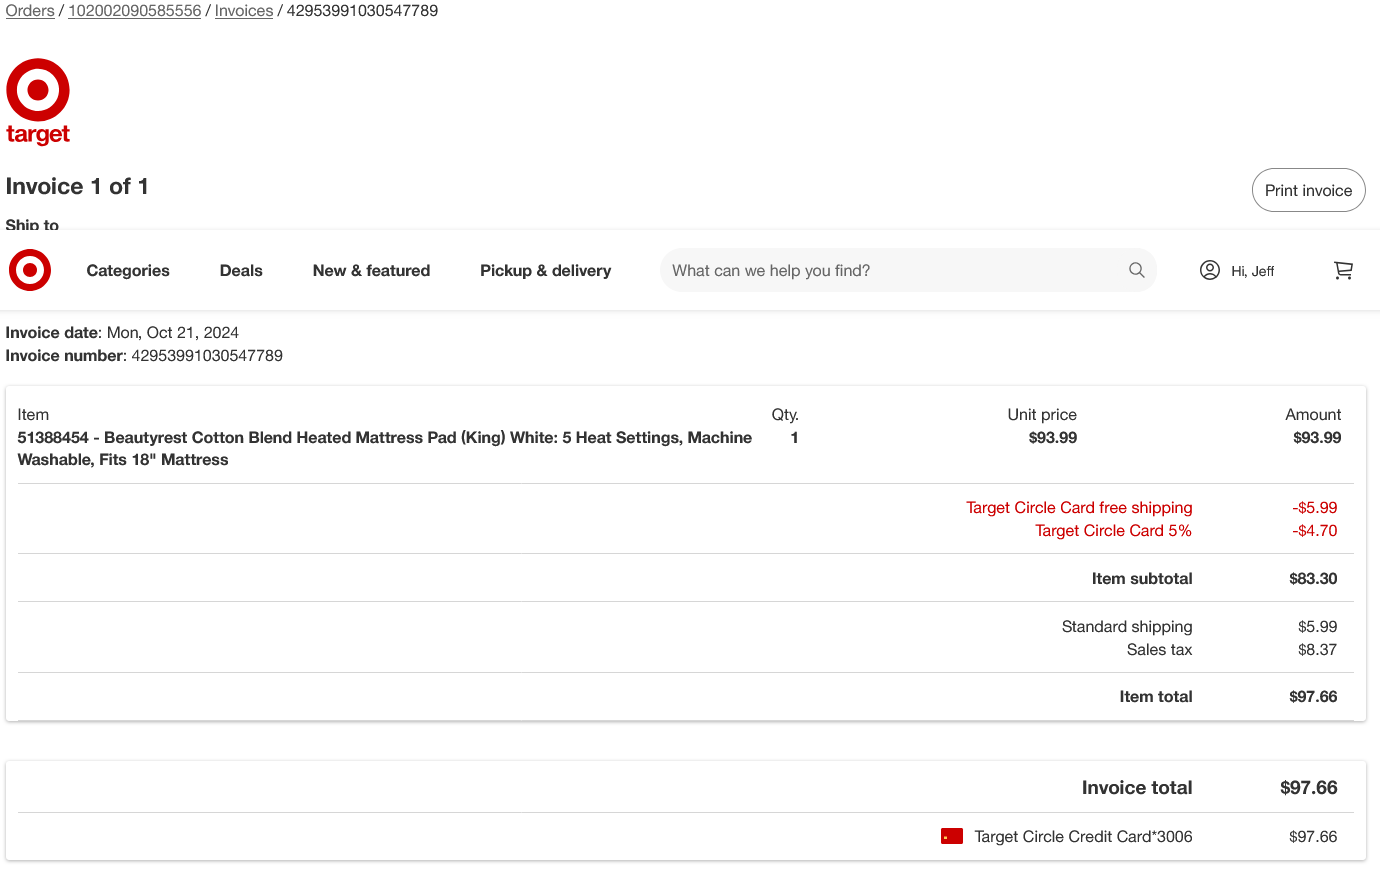Click the Beautyrest Heated Mattress Pad item
The height and width of the screenshot is (874, 1380).
(x=385, y=448)
